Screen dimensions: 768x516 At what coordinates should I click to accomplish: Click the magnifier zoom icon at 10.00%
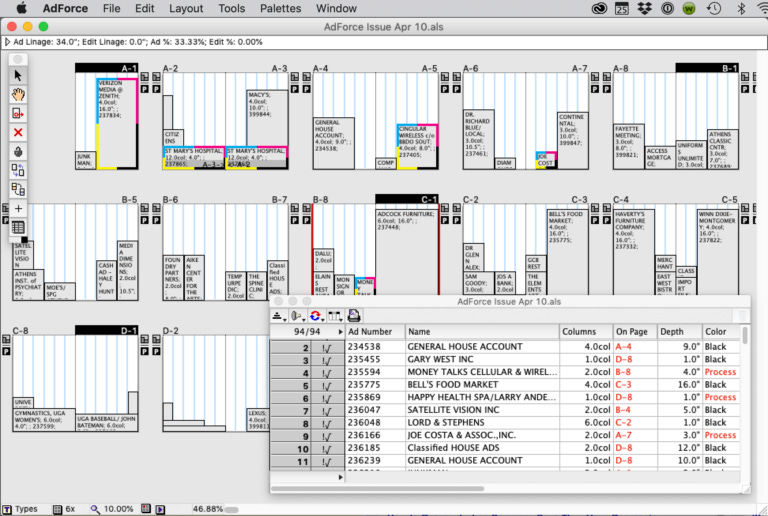pyautogui.click(x=95, y=509)
